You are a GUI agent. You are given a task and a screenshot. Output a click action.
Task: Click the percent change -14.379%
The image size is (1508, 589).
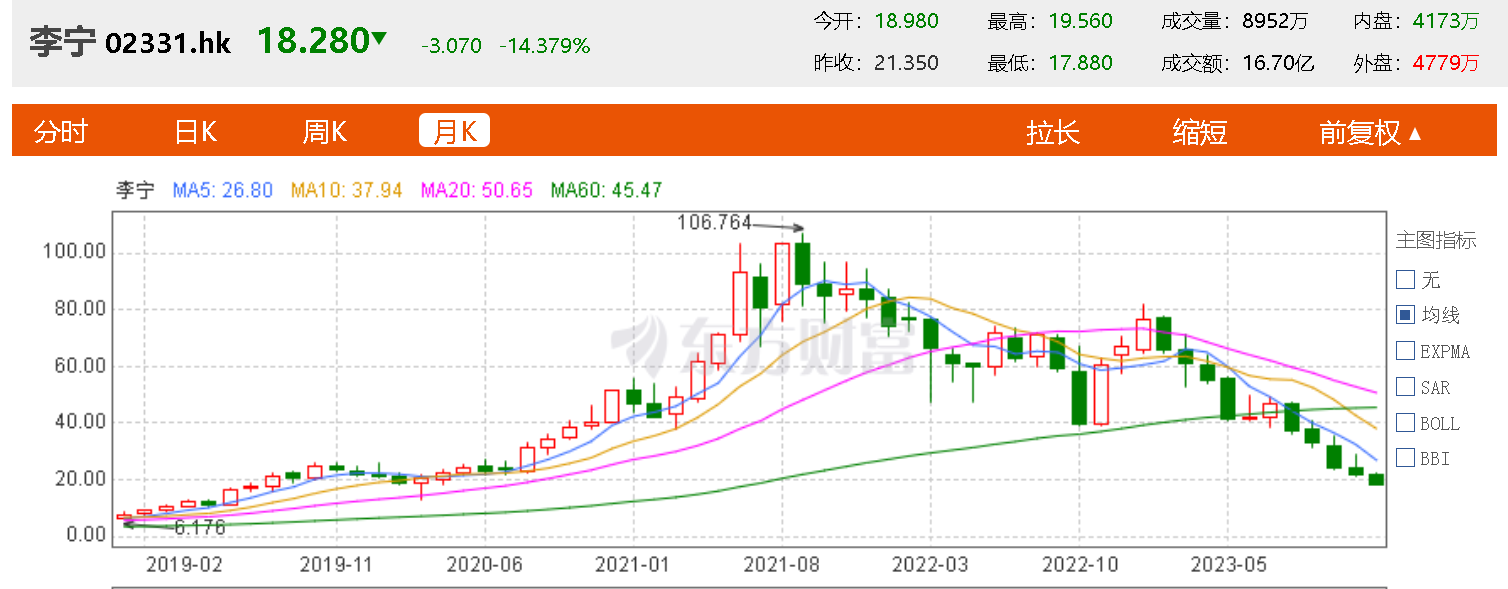pyautogui.click(x=545, y=46)
